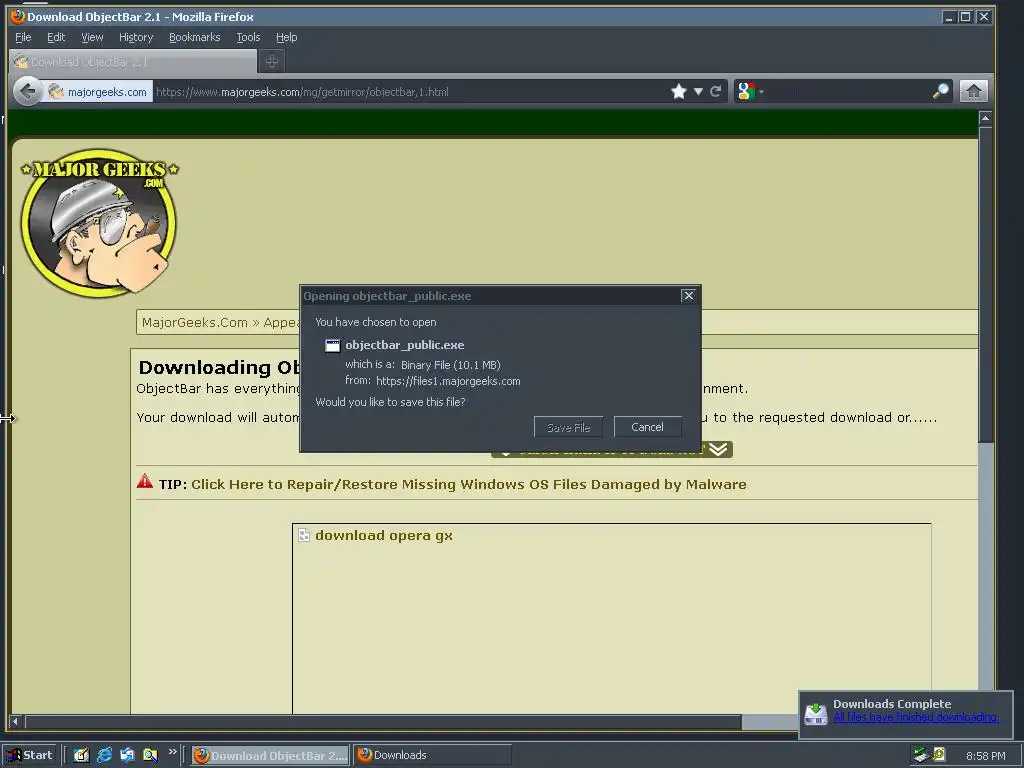
Task: Click the Major Geeks logo
Action: pos(99,222)
